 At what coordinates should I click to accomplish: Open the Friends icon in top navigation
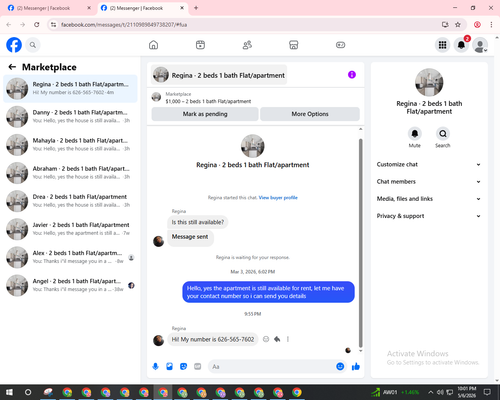[x=247, y=45]
